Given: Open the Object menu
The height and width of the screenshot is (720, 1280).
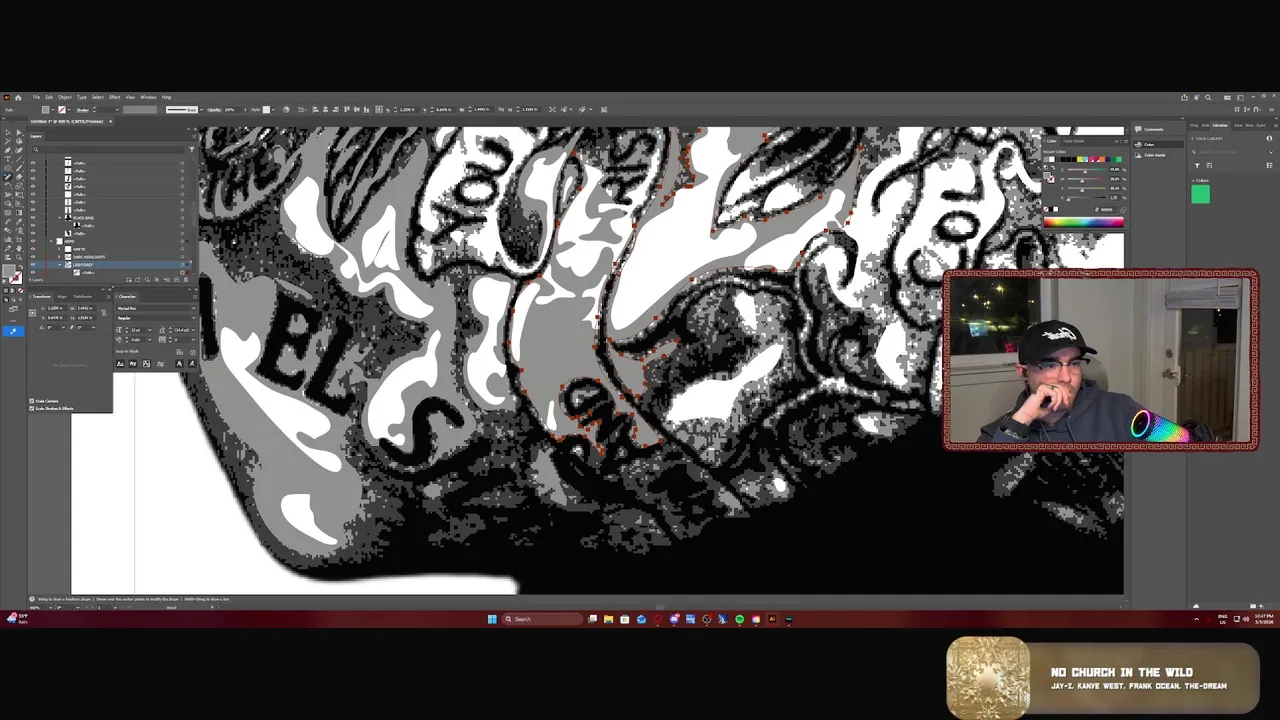Looking at the screenshot, I should coord(65,97).
